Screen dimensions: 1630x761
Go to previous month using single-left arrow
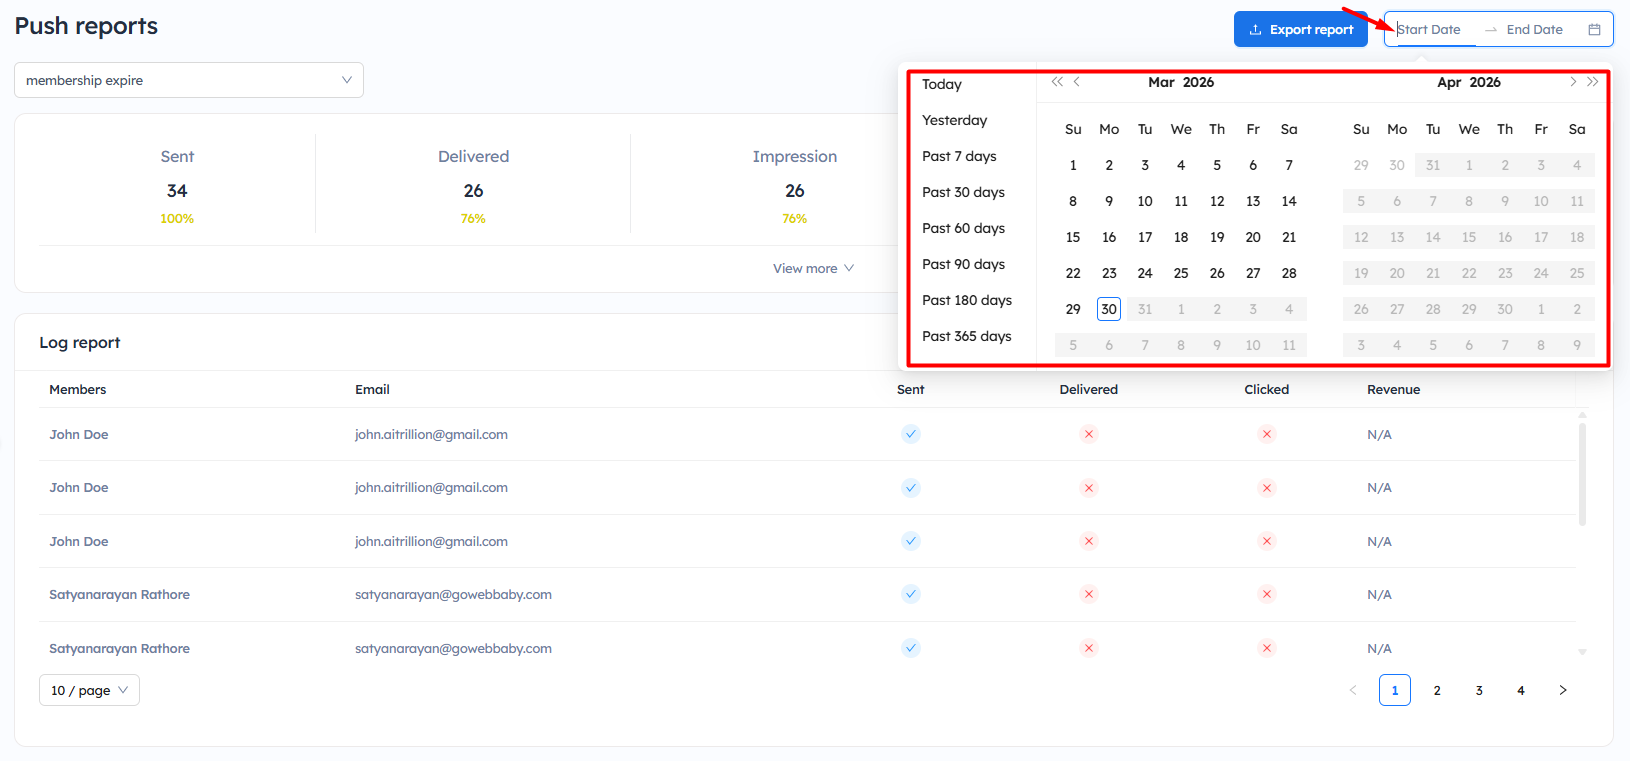click(1077, 82)
